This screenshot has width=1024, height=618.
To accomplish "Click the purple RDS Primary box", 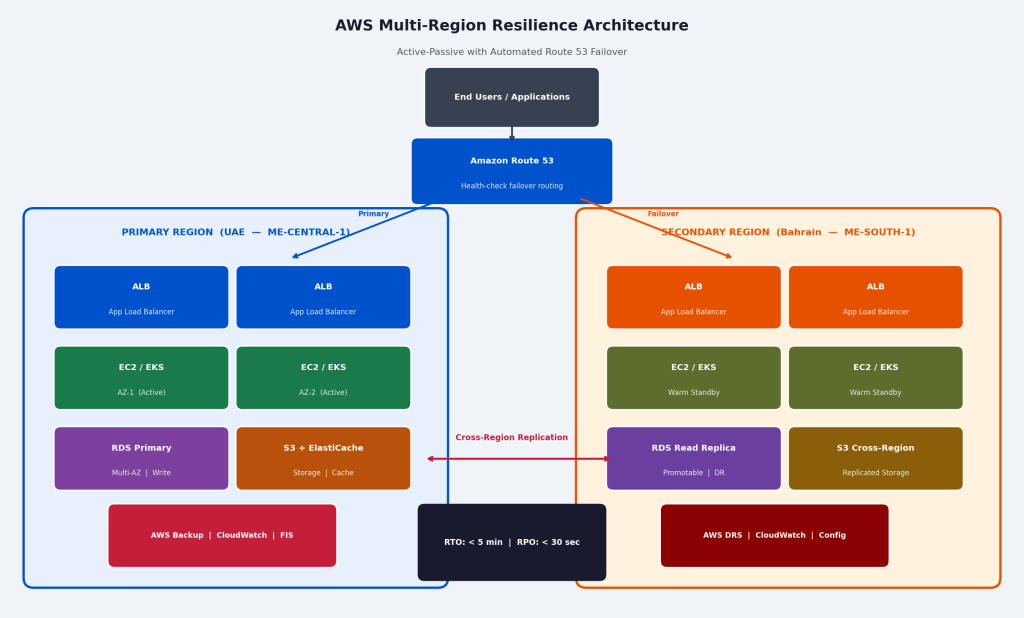I will click(142, 459).
